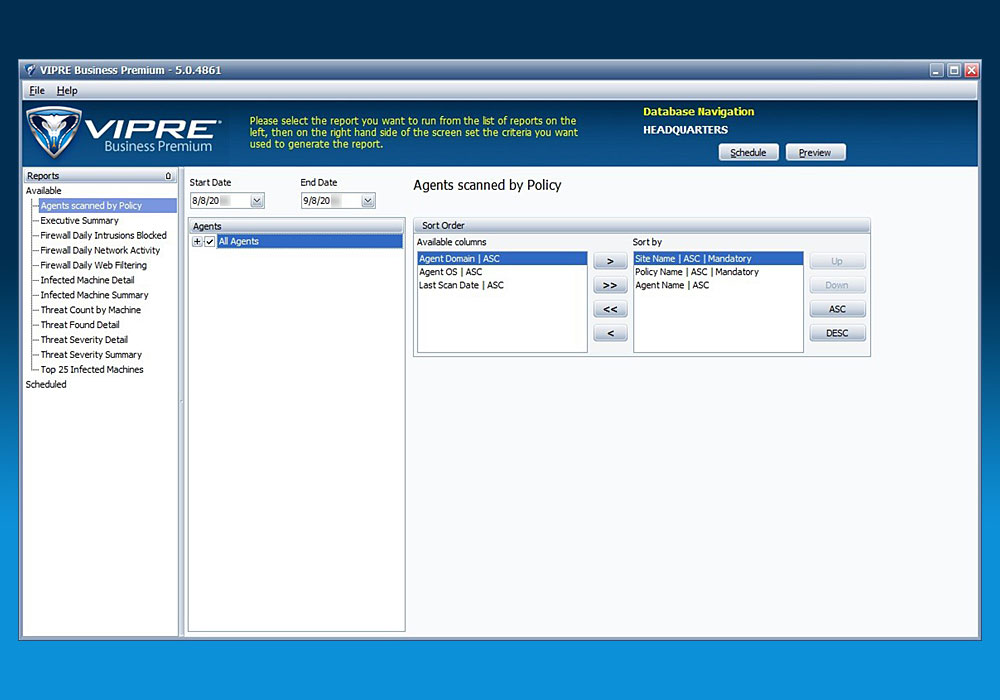Open the Help menu
Viewport: 1000px width, 700px height.
(67, 91)
